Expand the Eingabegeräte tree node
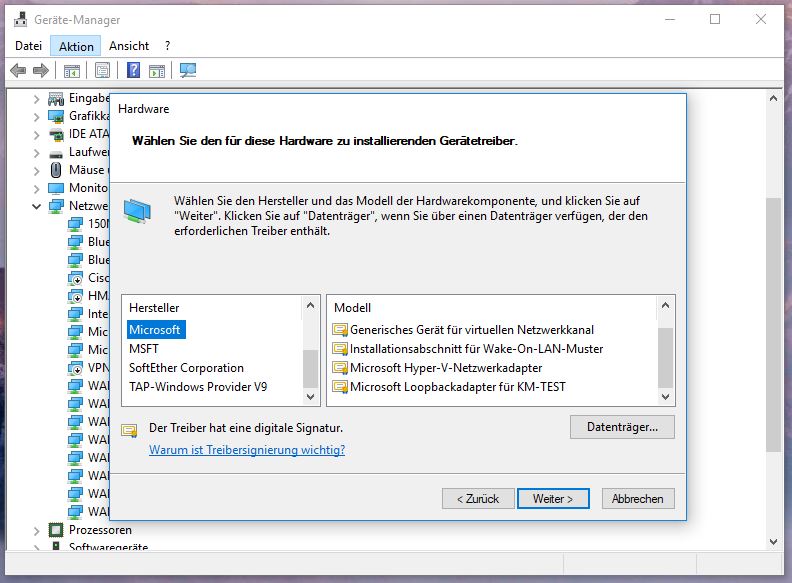 36,99
